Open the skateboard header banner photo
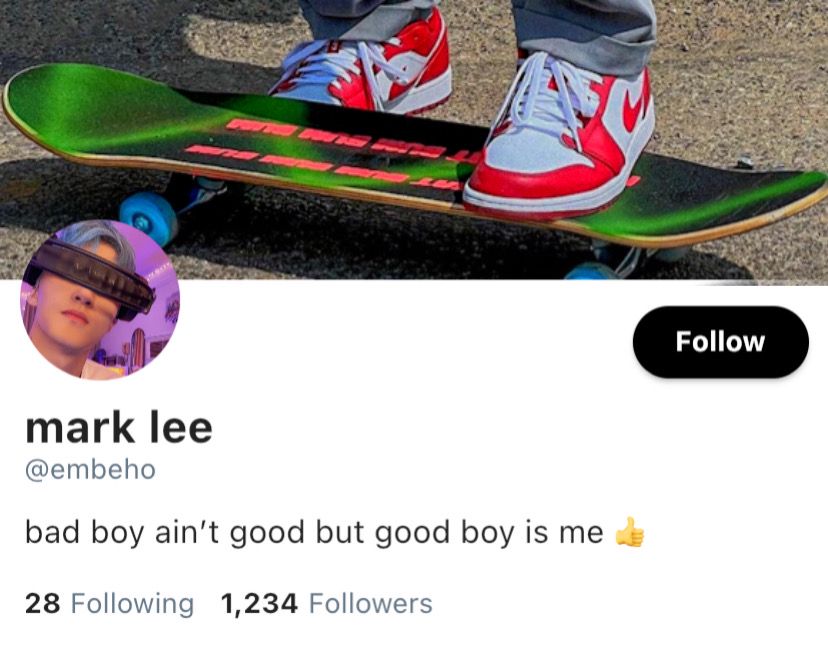This screenshot has width=828, height=664. 414,140
